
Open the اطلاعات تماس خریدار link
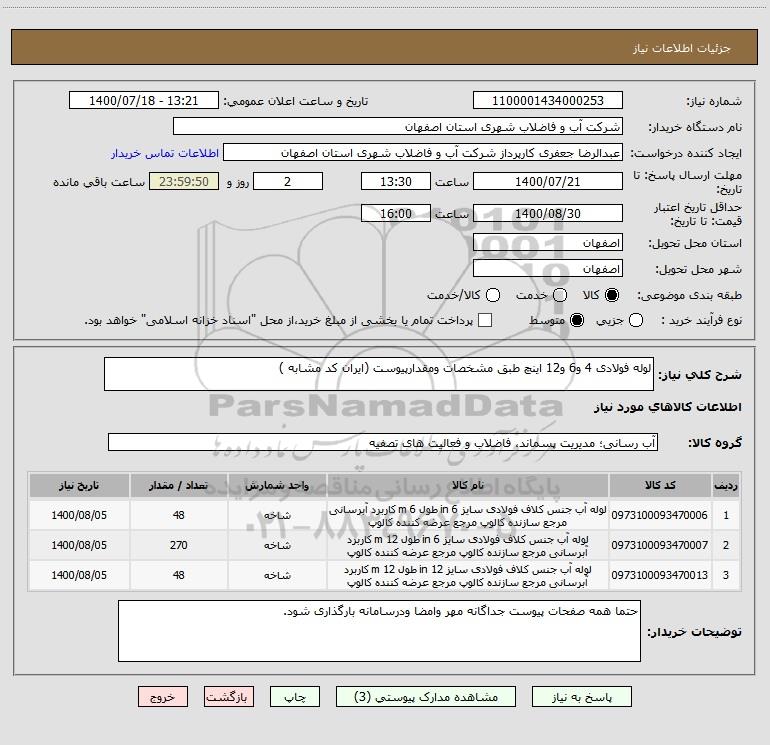[x=165, y=153]
